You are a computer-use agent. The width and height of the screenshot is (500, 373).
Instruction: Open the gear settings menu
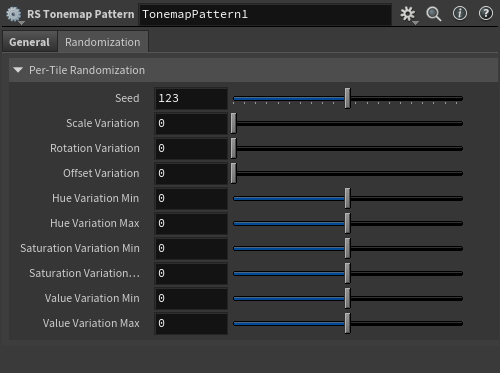(x=408, y=14)
